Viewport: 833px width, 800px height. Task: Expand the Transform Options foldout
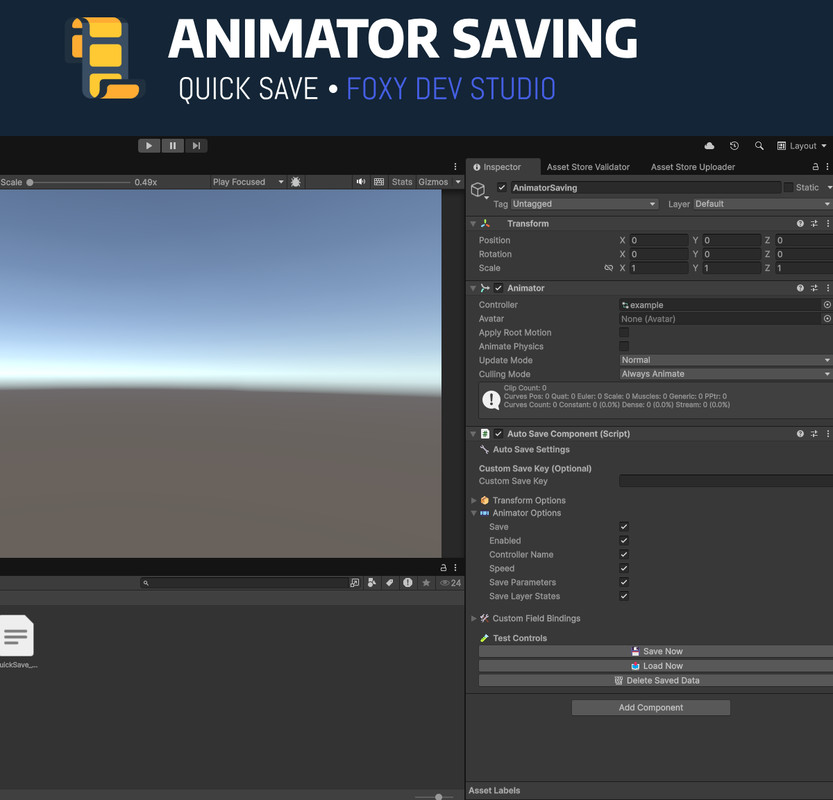pos(474,500)
